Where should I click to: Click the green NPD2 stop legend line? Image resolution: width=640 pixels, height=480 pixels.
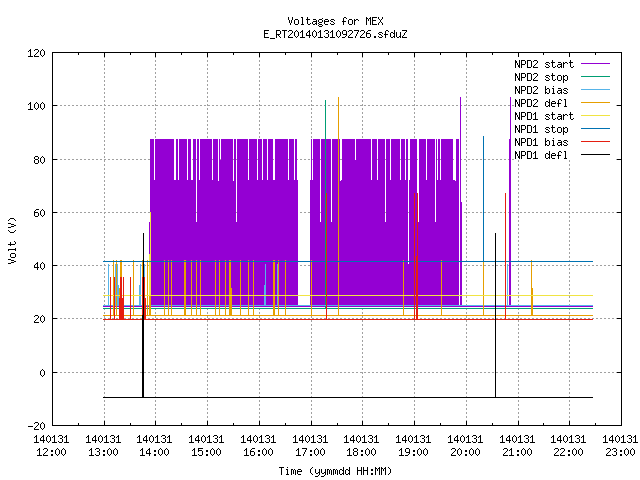(x=595, y=77)
